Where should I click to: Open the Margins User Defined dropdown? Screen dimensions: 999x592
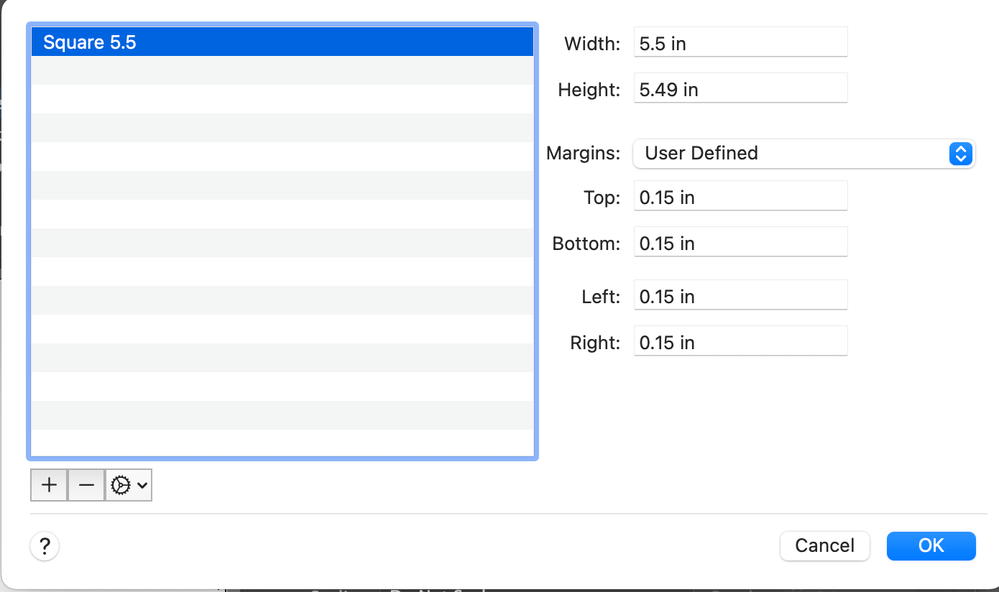click(803, 153)
